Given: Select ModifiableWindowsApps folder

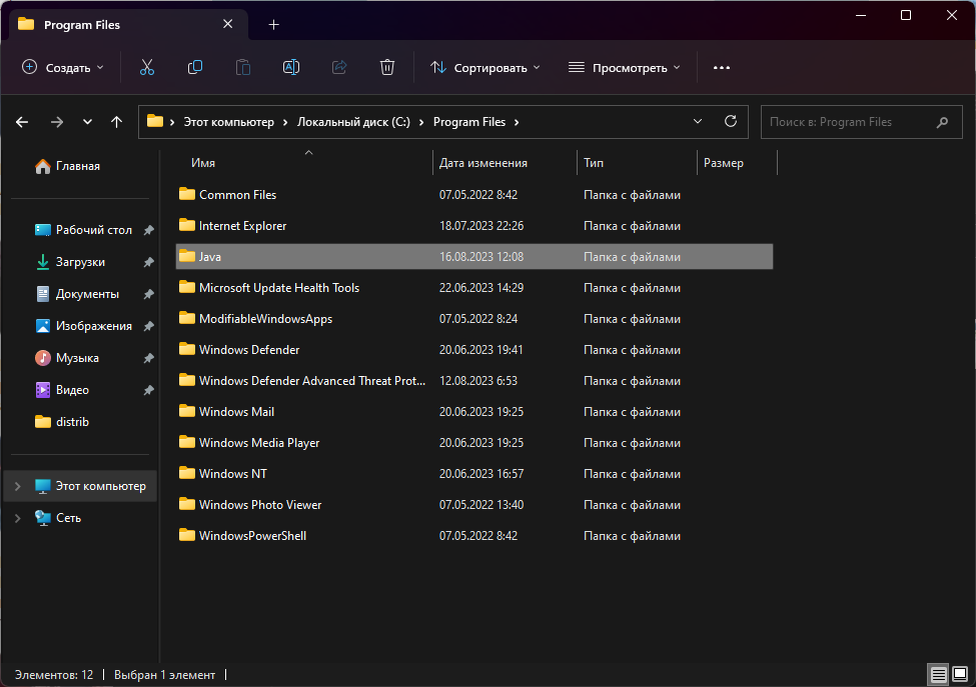Looking at the screenshot, I should (x=474, y=319).
